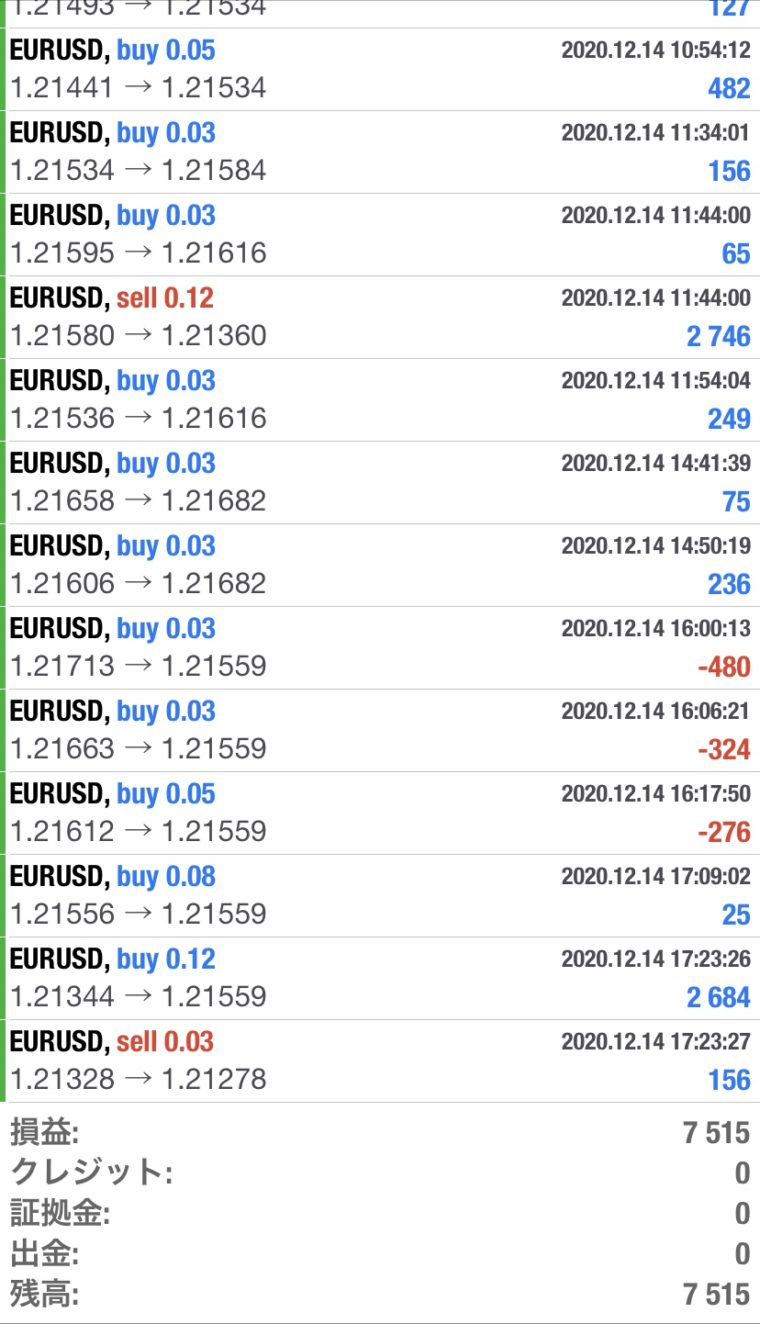Open the EURUSD buy 0.05 trade at 10:54:12

point(380,70)
